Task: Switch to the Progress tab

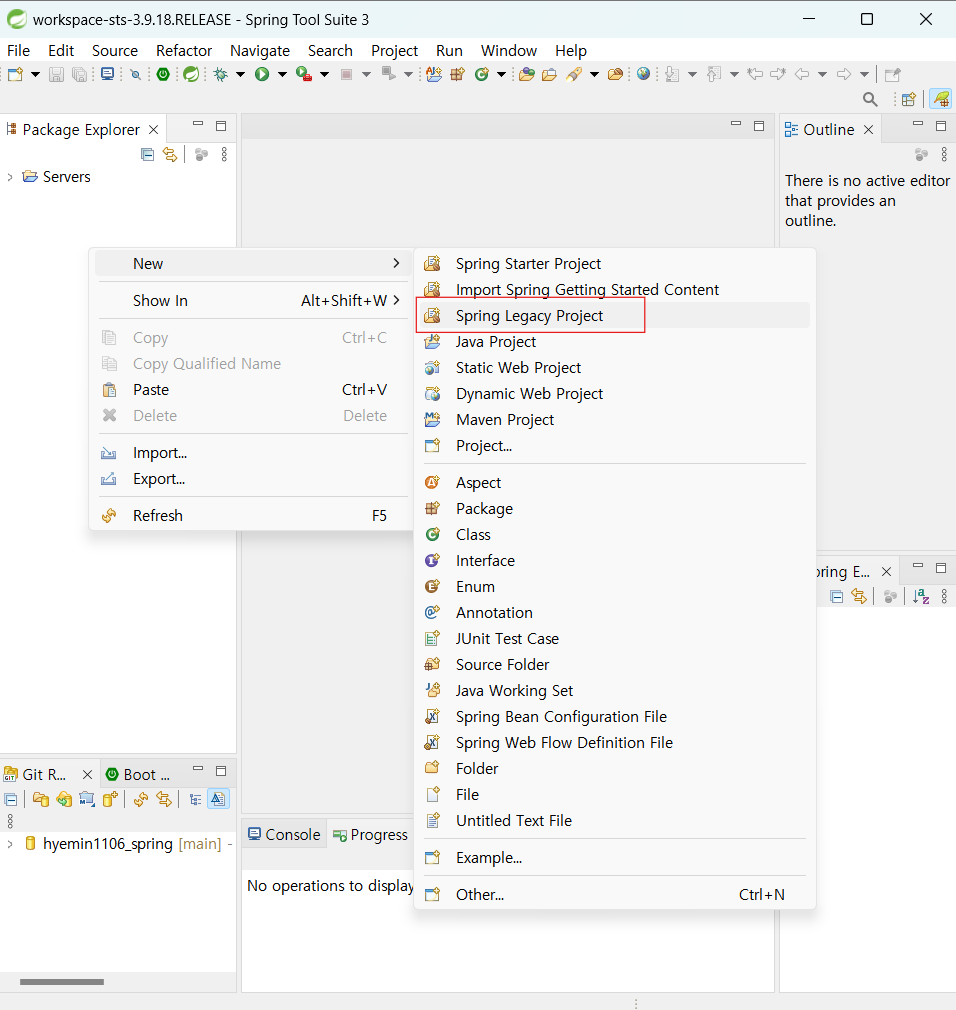Action: [370, 834]
